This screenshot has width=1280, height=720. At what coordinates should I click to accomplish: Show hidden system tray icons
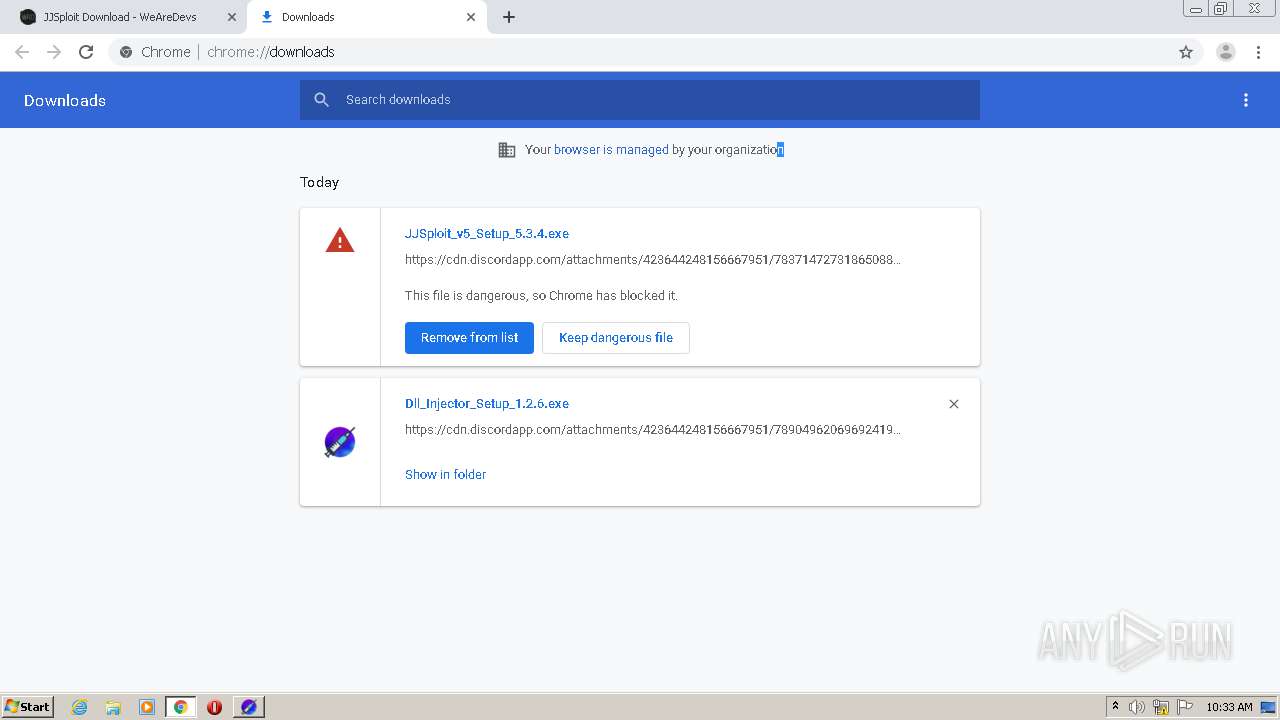(1115, 707)
